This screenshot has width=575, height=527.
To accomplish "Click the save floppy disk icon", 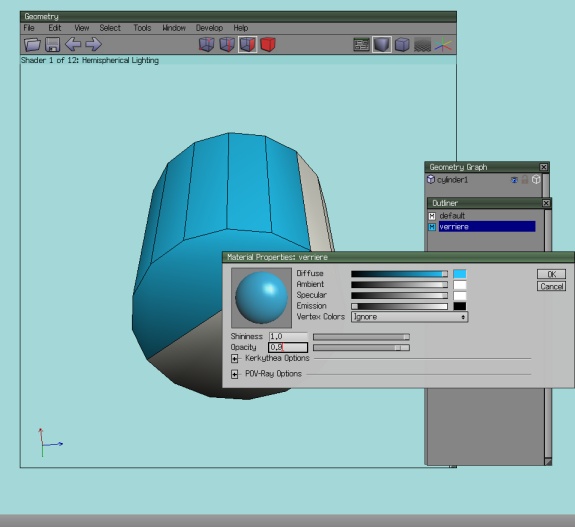I will [x=52, y=44].
